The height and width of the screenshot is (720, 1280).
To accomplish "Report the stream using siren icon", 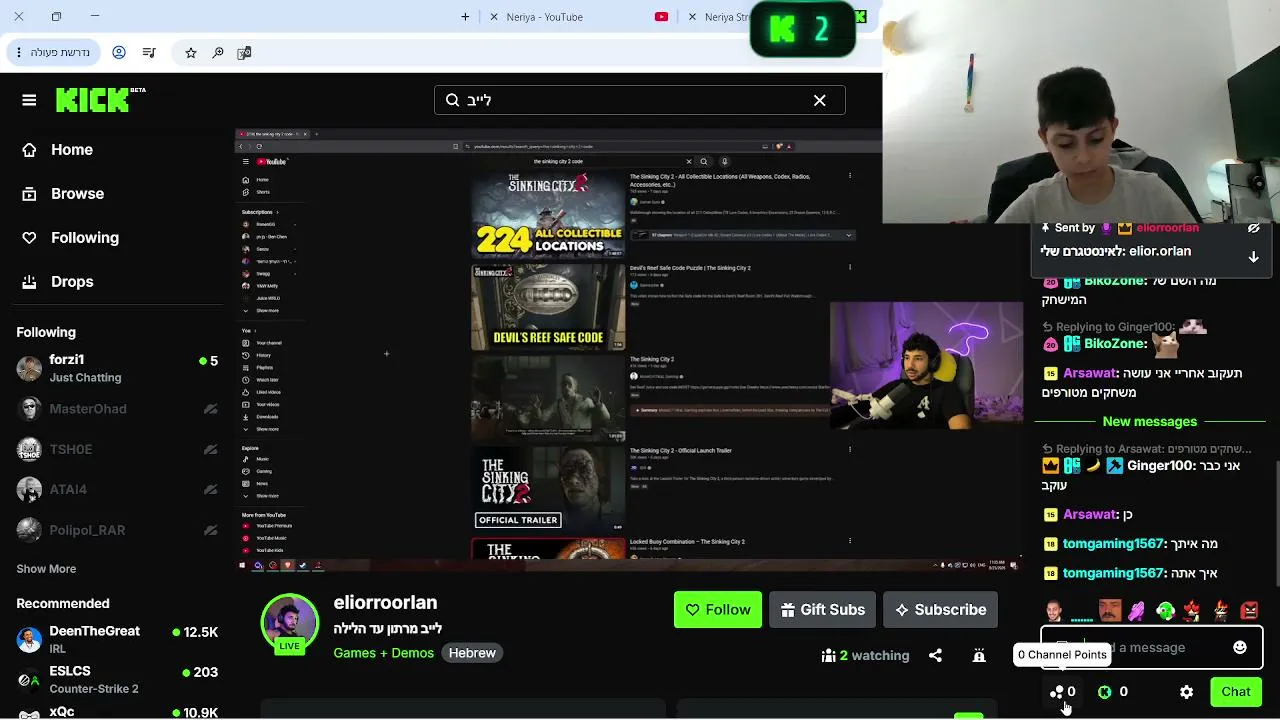I will click(x=979, y=656).
